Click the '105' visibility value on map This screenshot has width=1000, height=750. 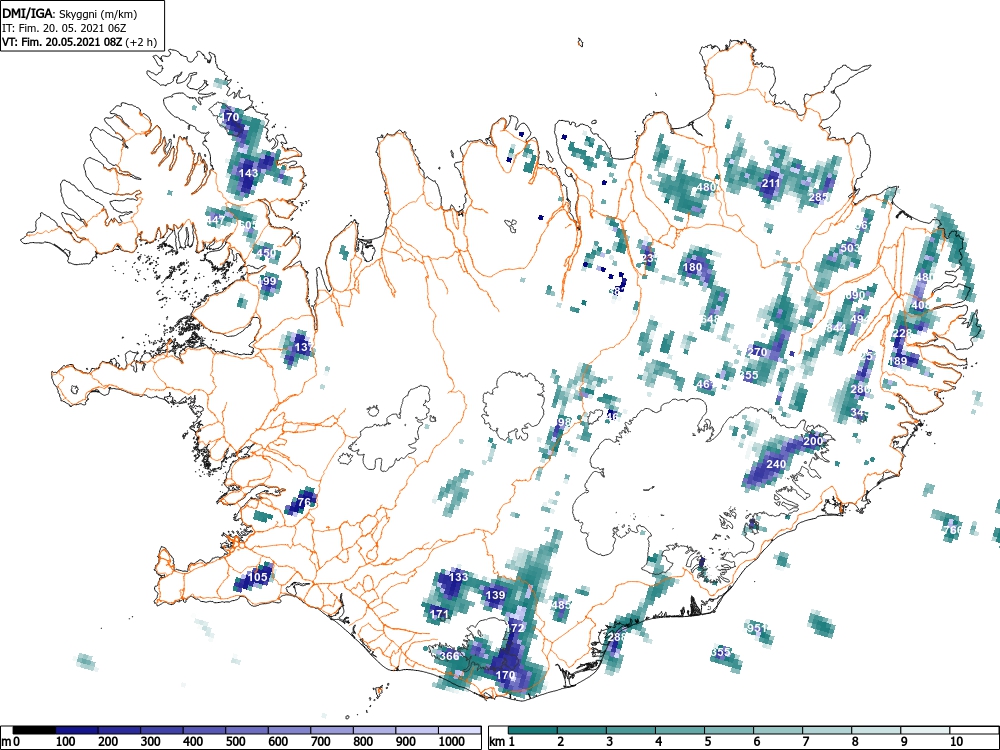point(258,577)
